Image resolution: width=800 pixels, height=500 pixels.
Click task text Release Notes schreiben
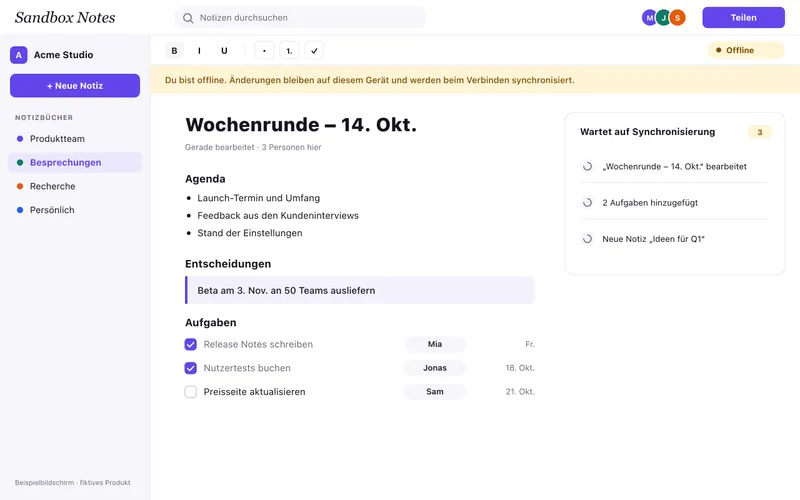258,344
